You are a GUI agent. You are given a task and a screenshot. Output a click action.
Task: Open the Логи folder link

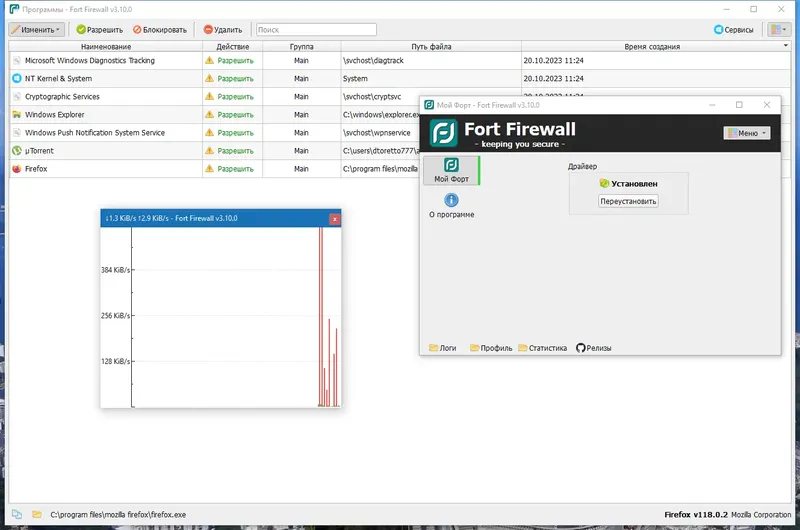(442, 348)
